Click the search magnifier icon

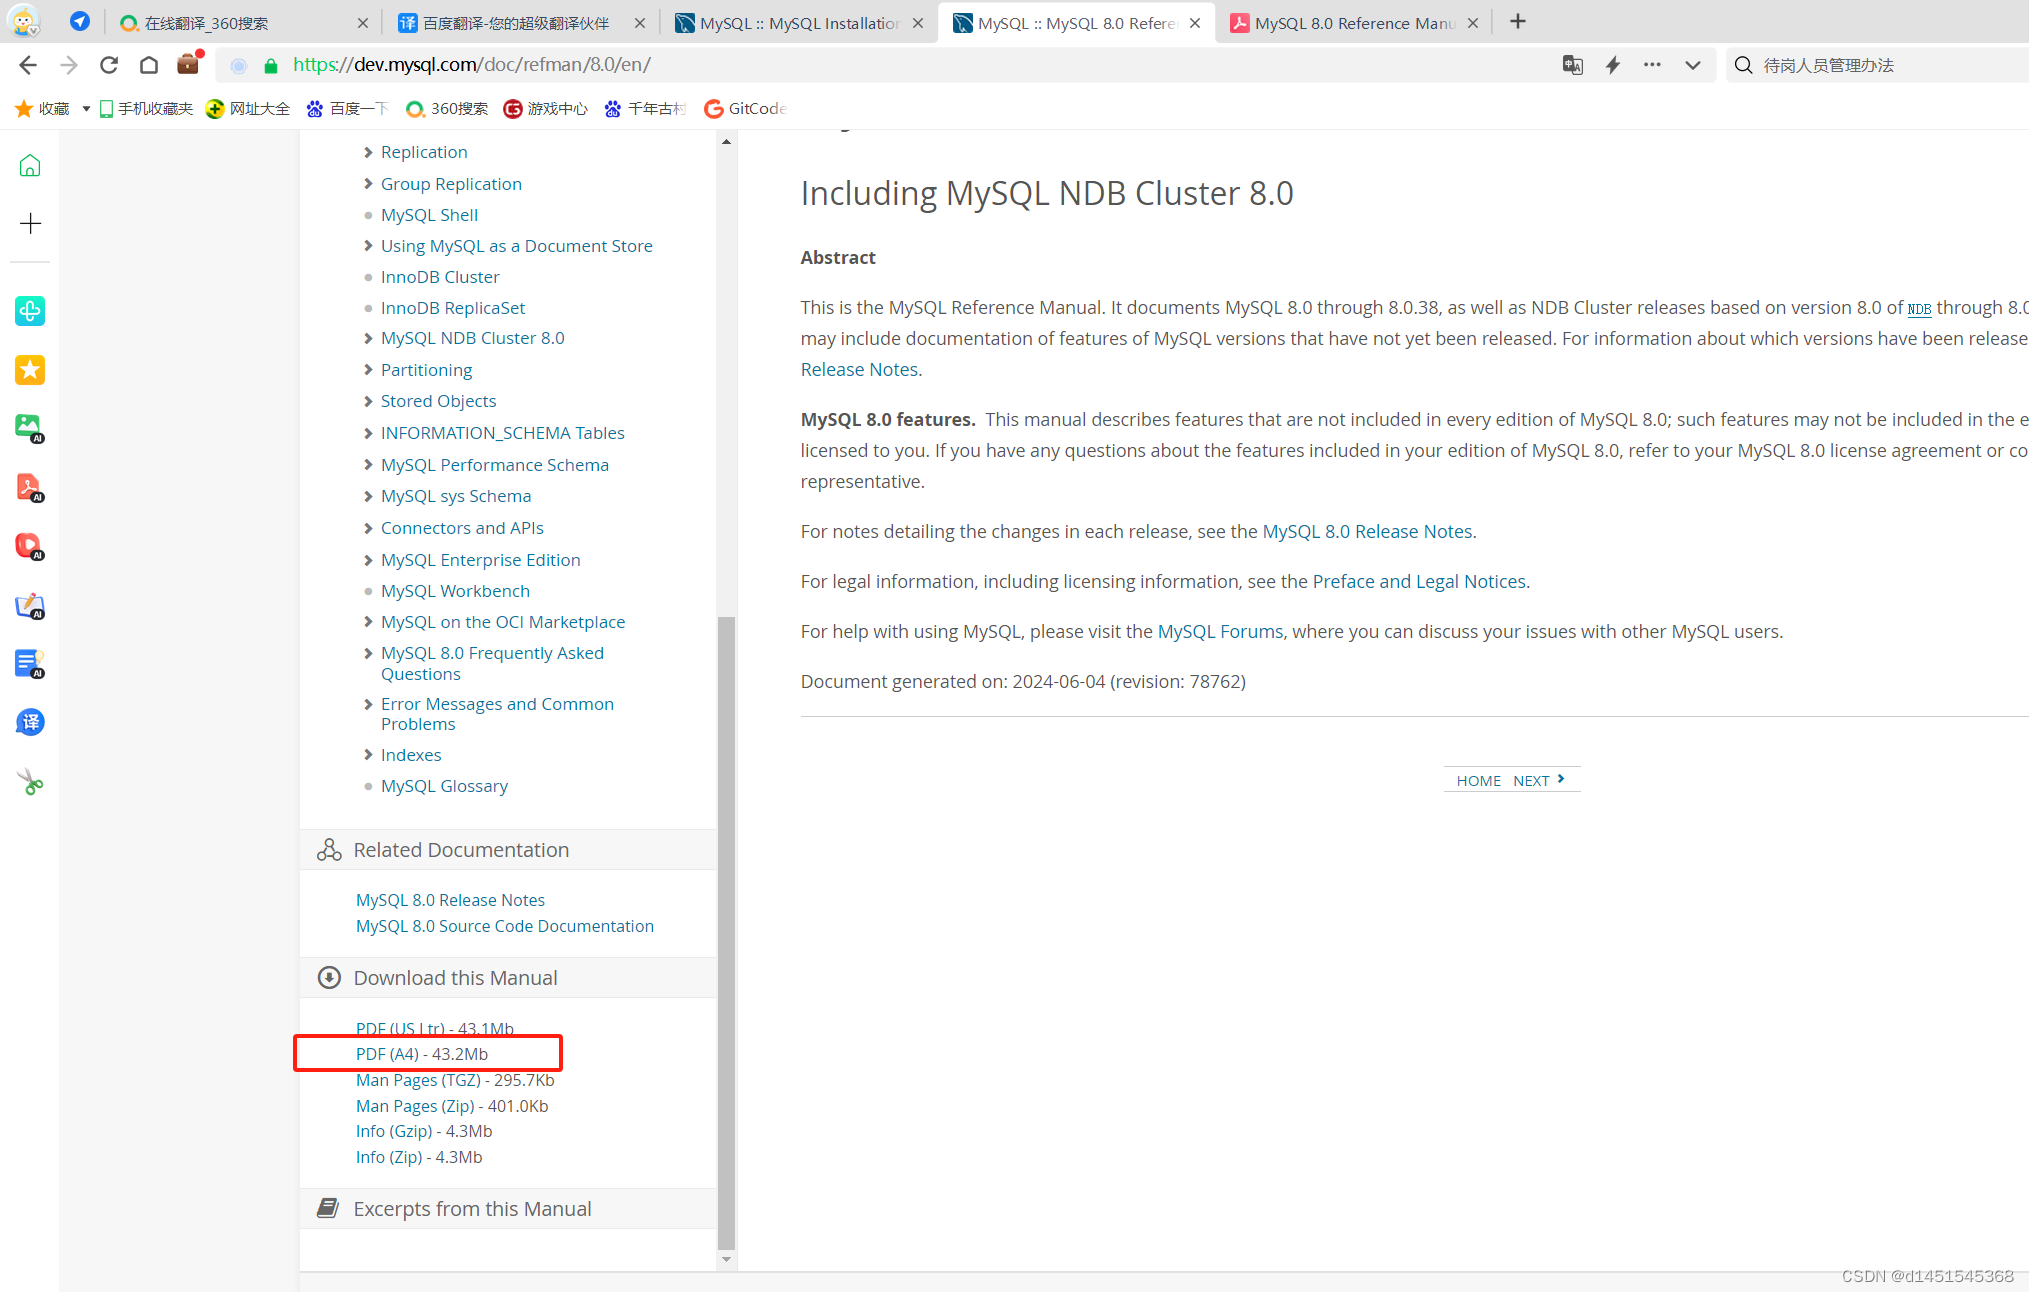tap(1743, 65)
